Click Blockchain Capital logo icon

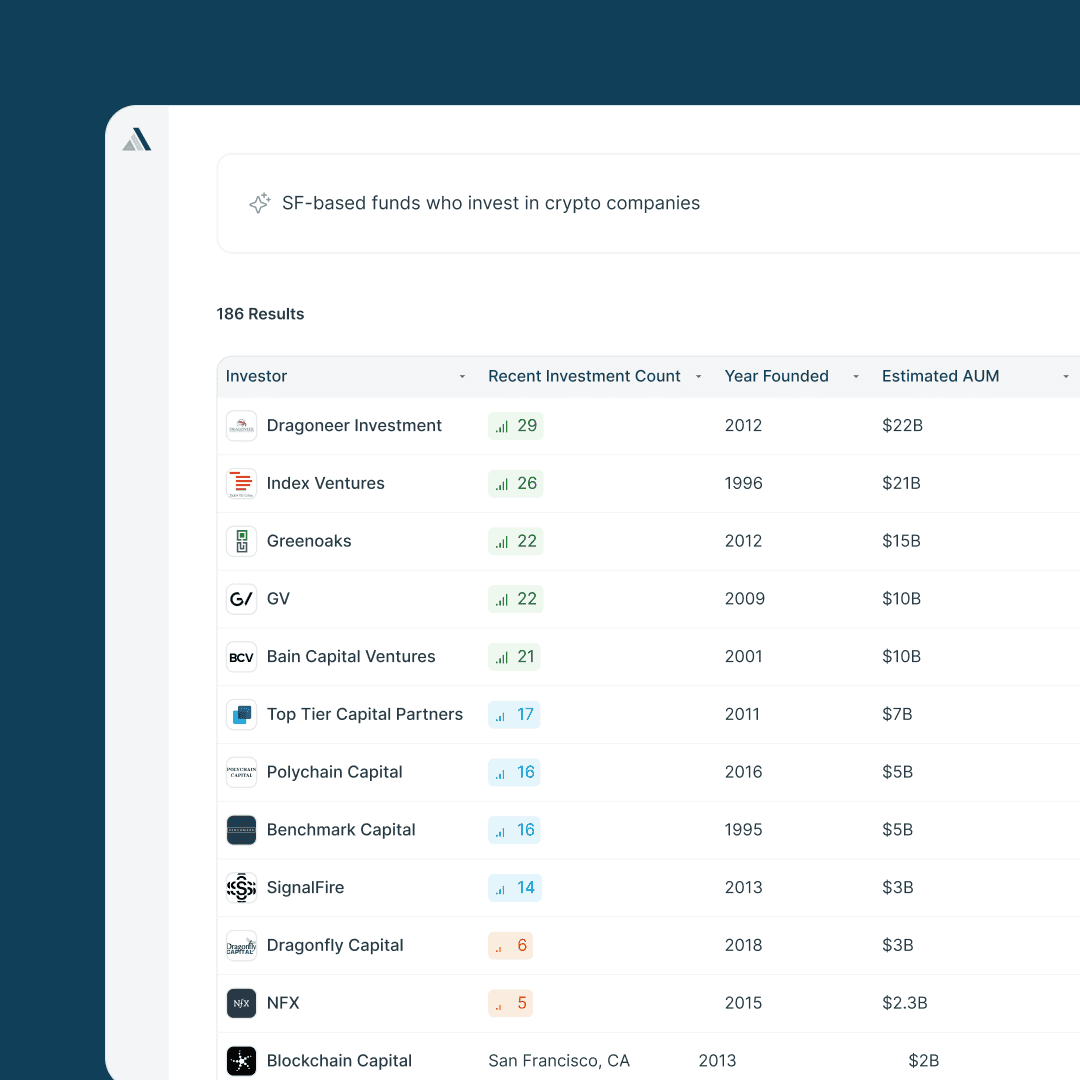click(x=242, y=1061)
